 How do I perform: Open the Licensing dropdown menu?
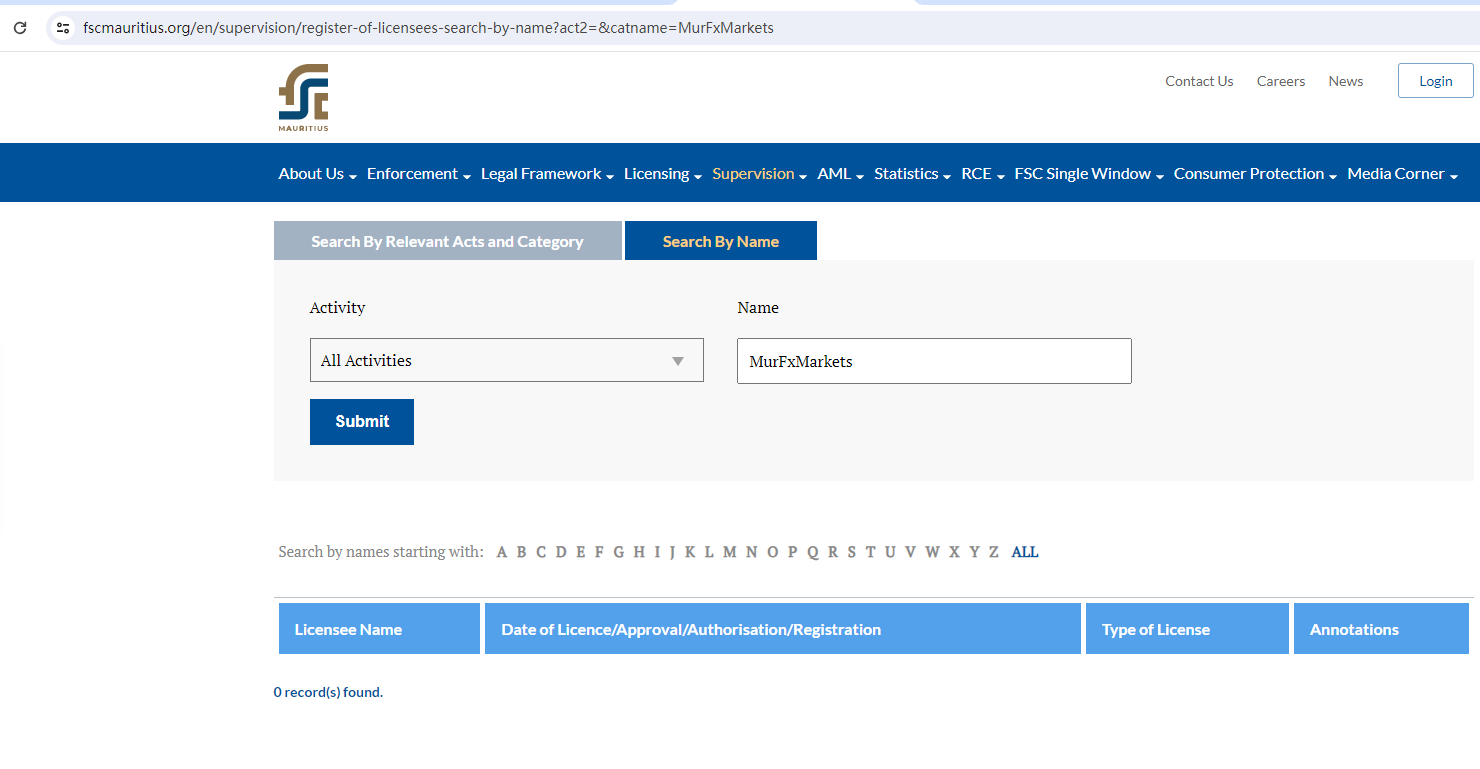pos(662,174)
